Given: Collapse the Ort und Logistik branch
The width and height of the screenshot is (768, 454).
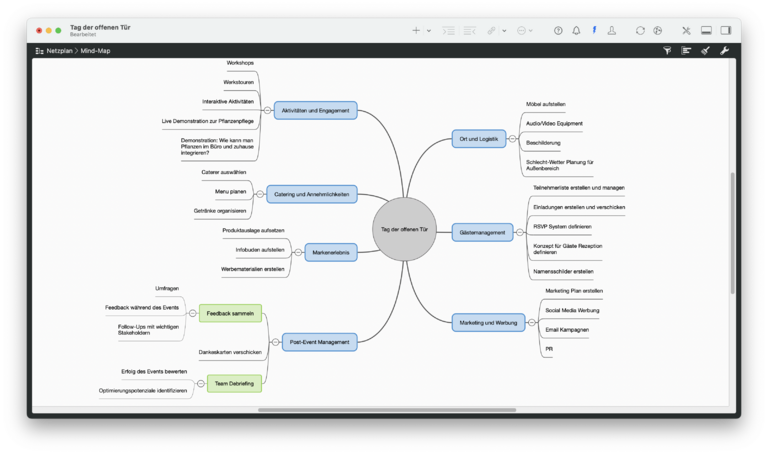Looking at the screenshot, I should point(512,139).
